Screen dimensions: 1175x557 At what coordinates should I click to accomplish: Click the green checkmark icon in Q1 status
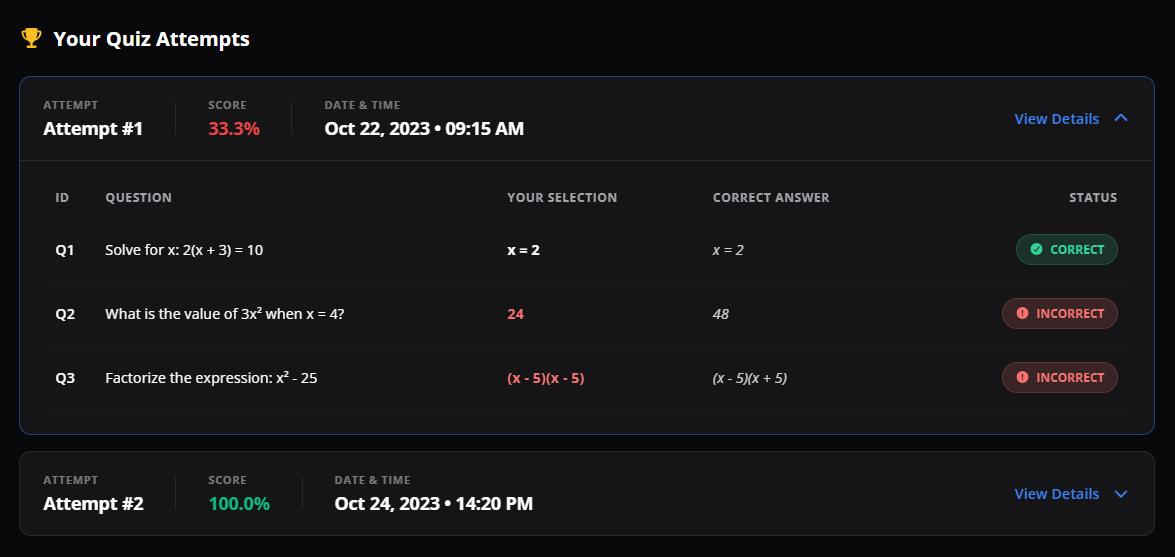pyautogui.click(x=1036, y=250)
